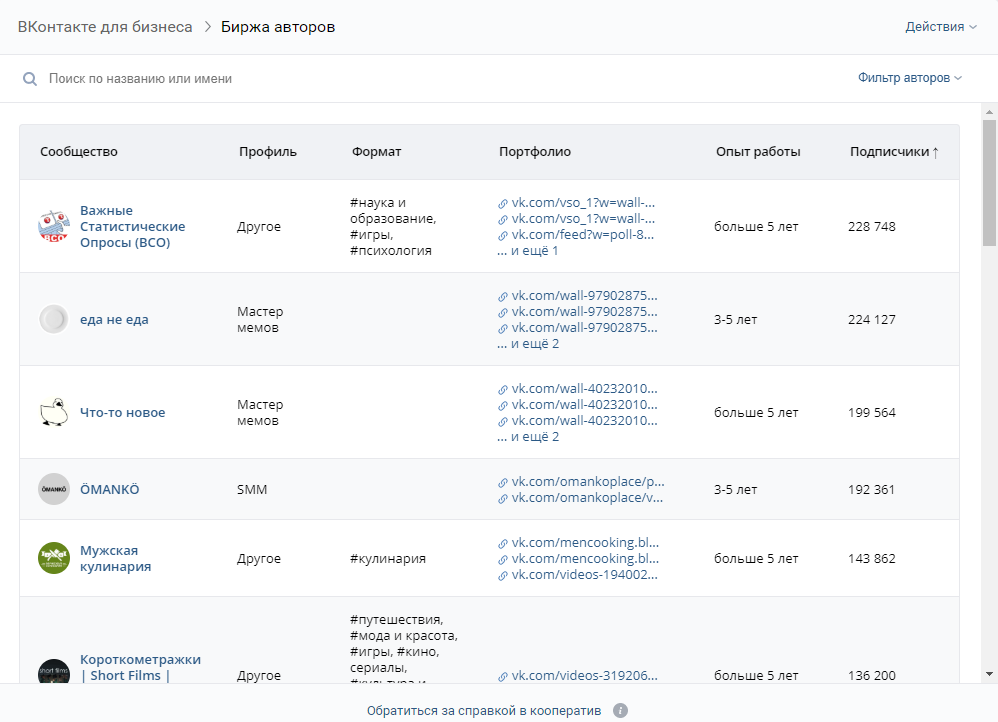The height and width of the screenshot is (722, 998).
Task: Sort by Подписчики column header
Action: click(x=894, y=152)
